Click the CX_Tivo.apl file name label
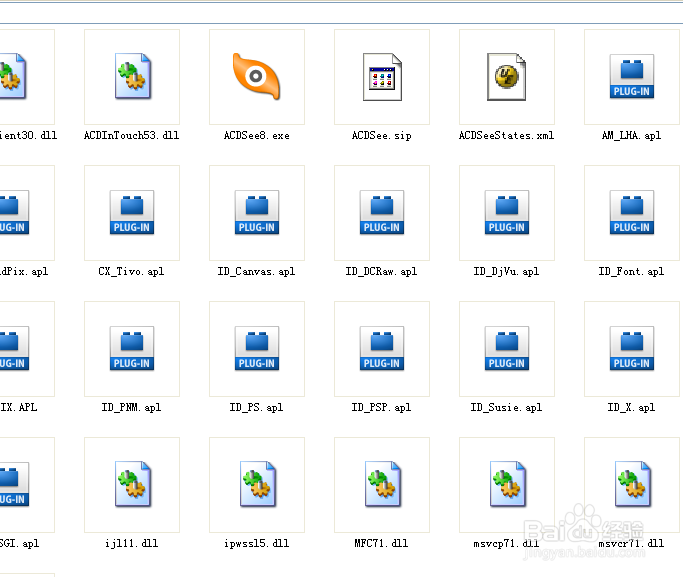 (132, 271)
